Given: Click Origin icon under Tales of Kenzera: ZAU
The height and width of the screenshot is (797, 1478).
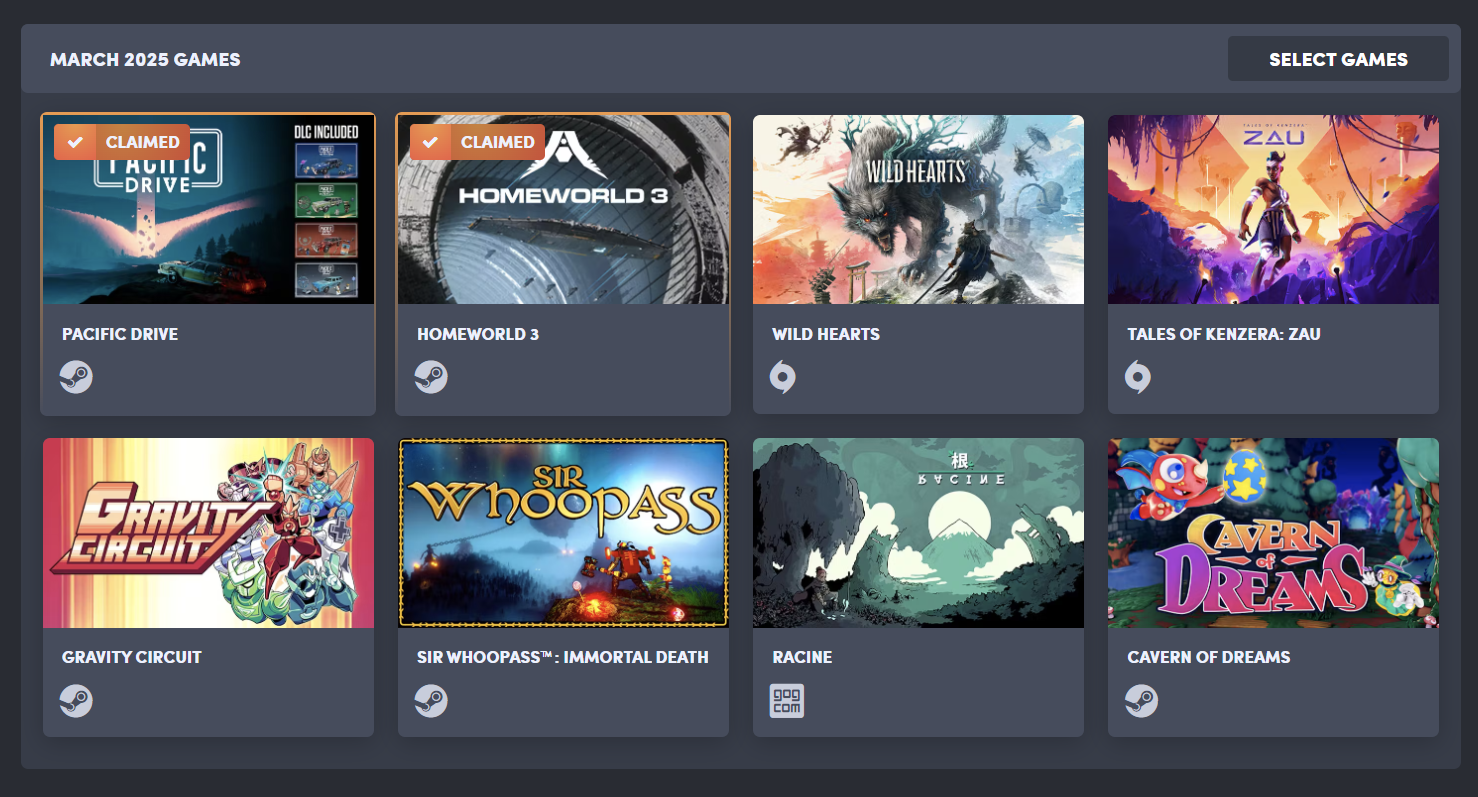Looking at the screenshot, I should 1138,377.
